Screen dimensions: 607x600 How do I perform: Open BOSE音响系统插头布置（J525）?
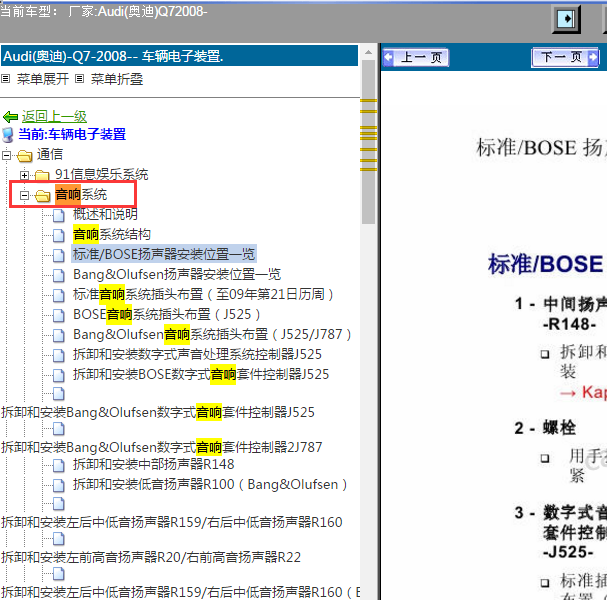pos(167,314)
